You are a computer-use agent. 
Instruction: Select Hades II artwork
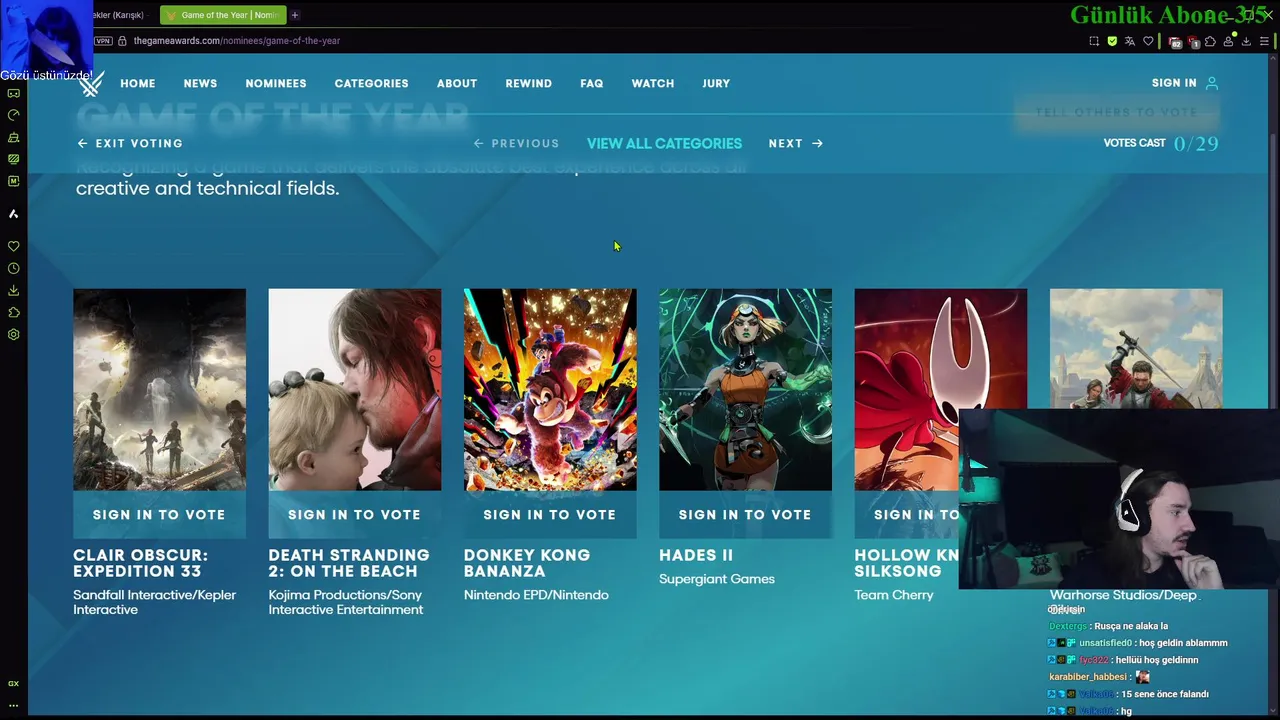coord(745,389)
